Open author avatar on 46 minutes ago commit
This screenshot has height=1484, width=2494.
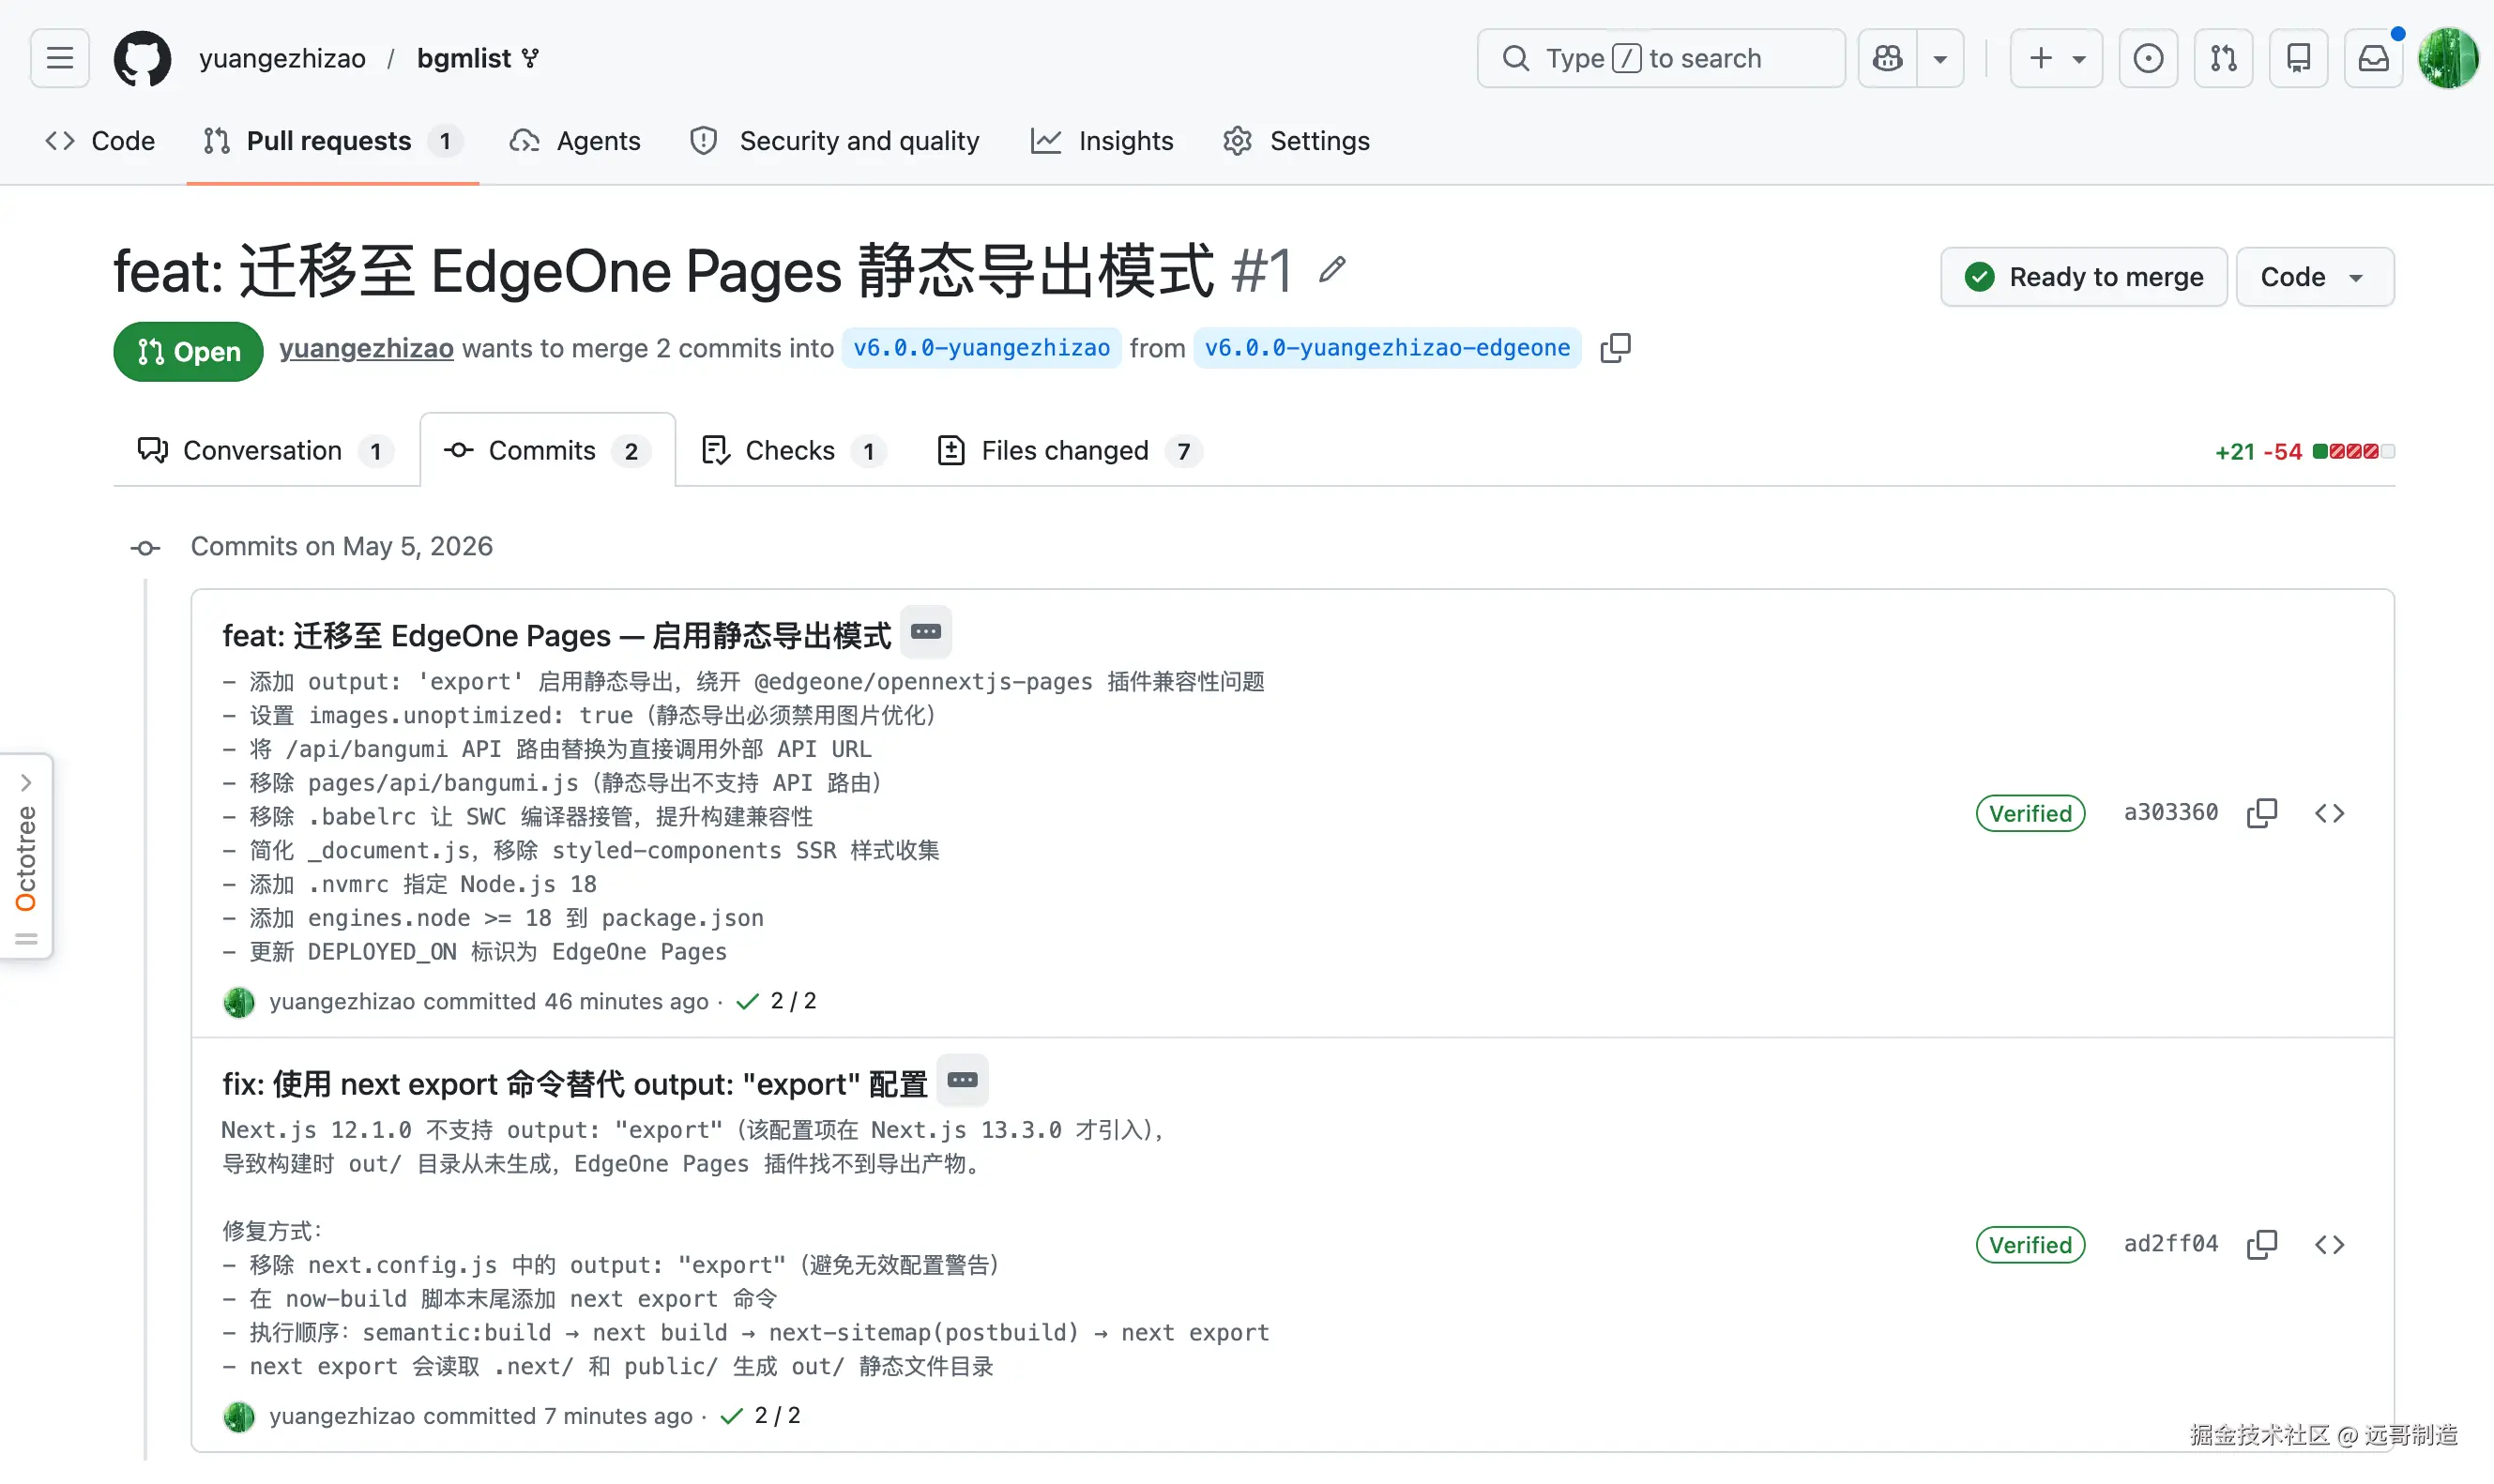coord(239,1002)
